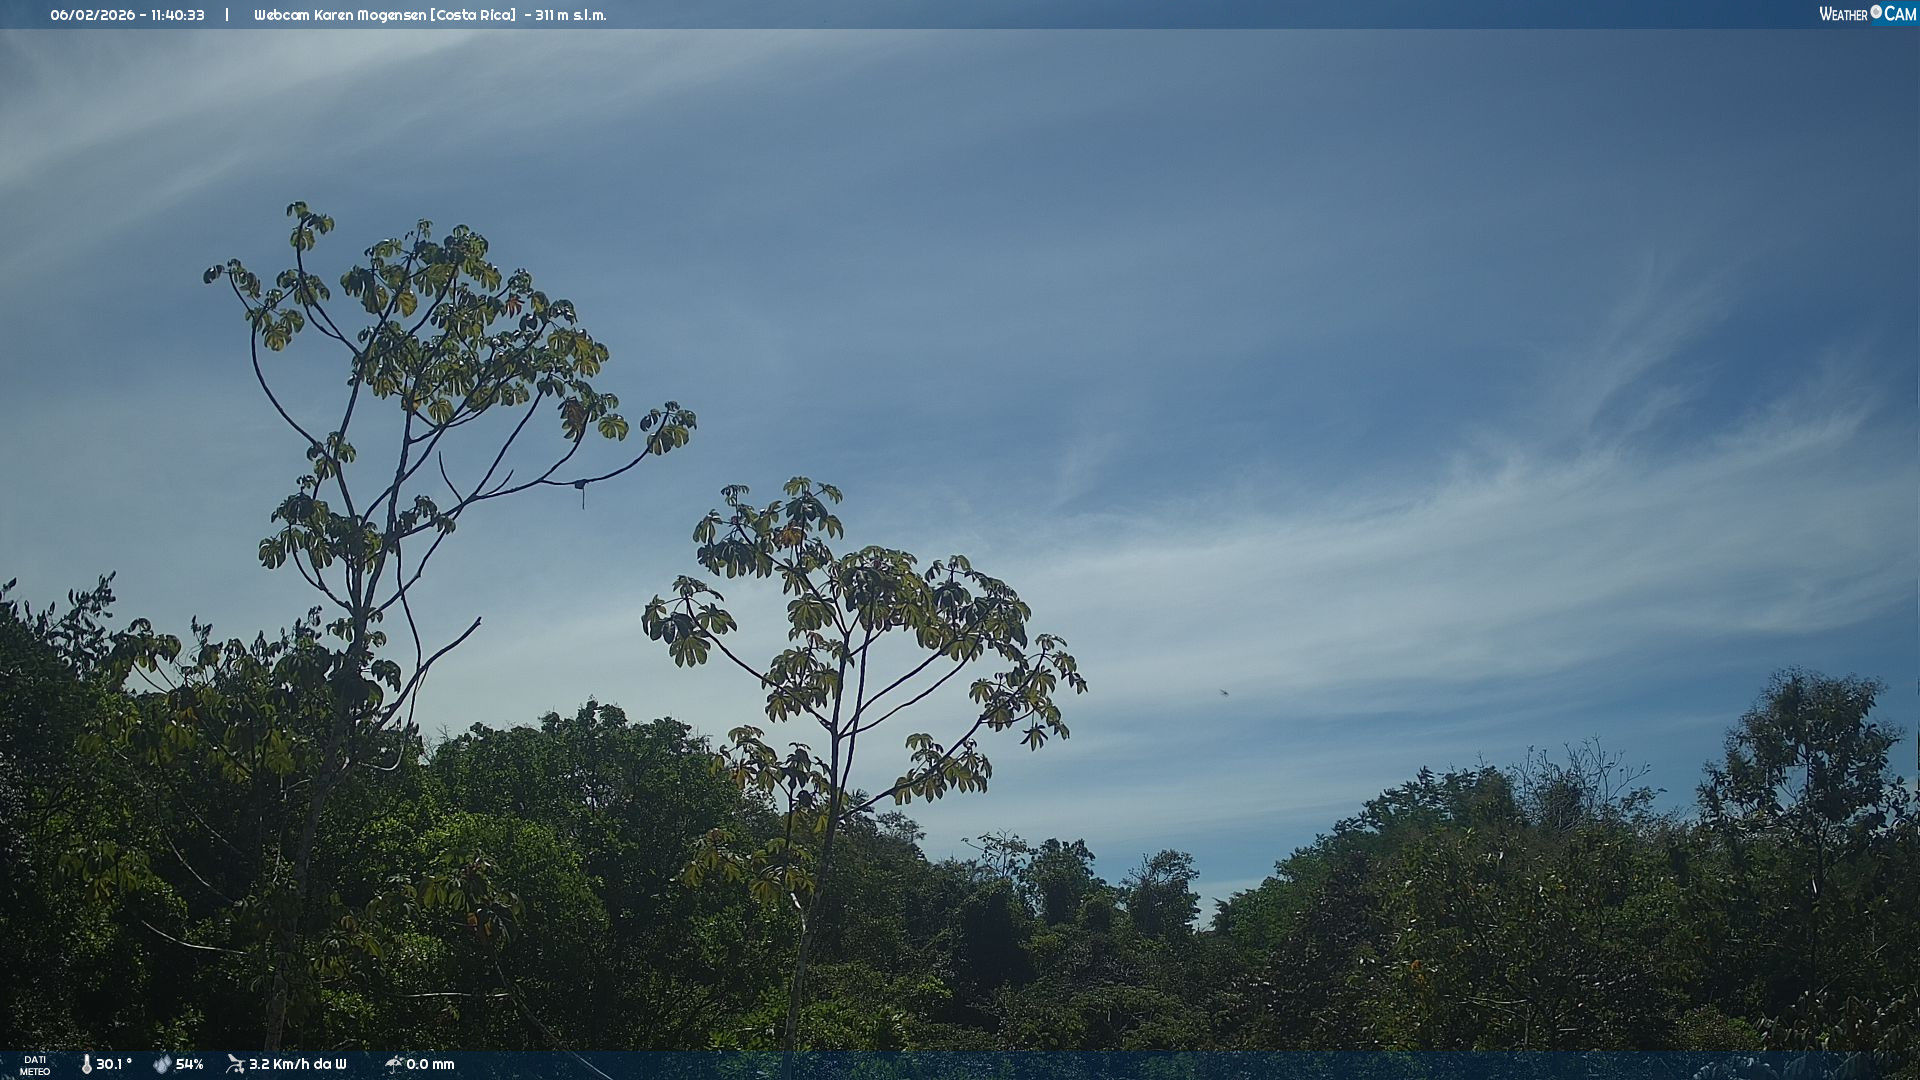
Task: Click the humidity water drops icon
Action: pyautogui.click(x=162, y=1064)
